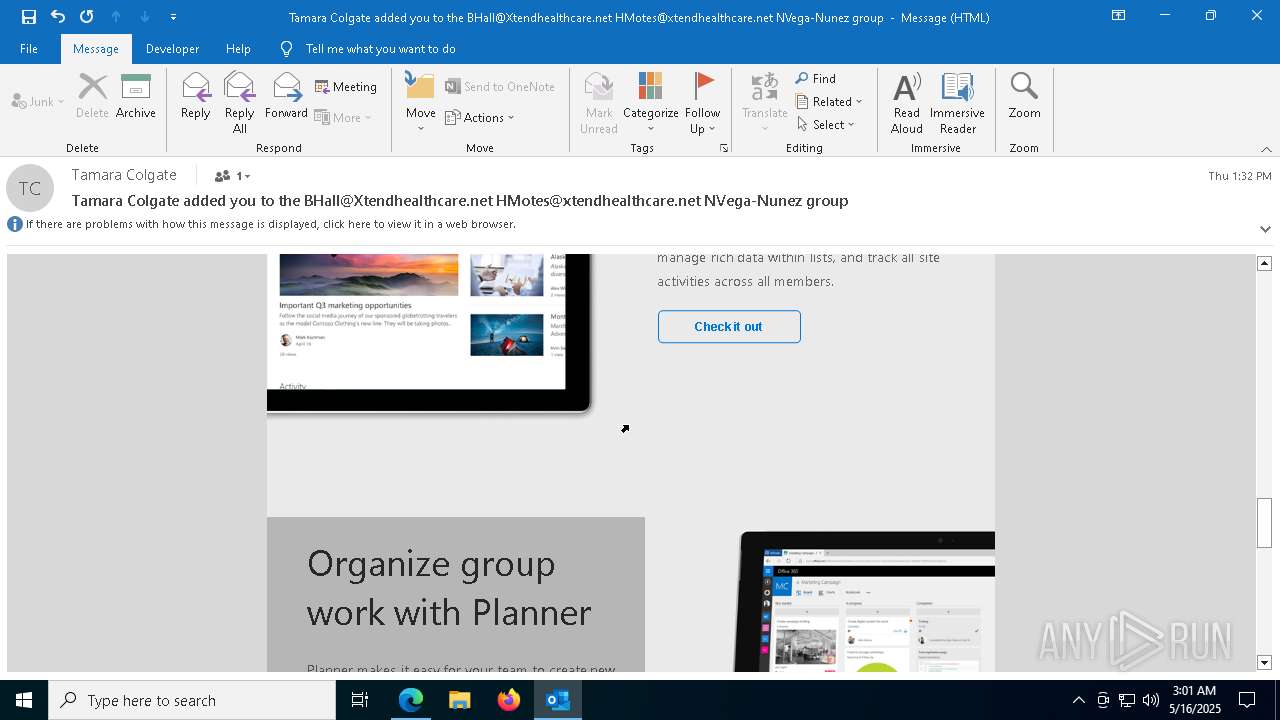Reply with a Meeting

tap(346, 87)
